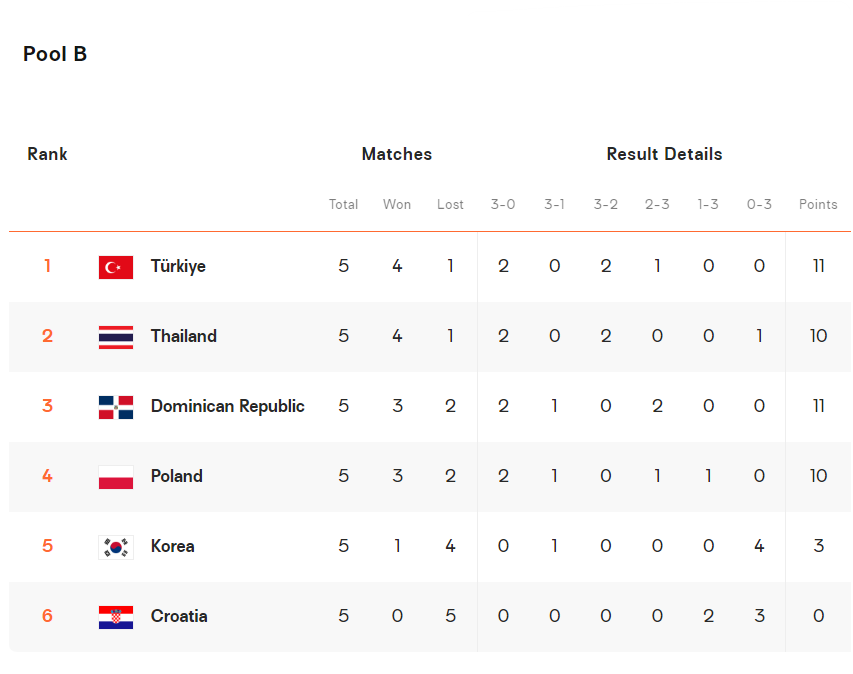Image resolution: width=853 pixels, height=674 pixels.
Task: Open the Türkiye team link
Action: [x=178, y=267]
